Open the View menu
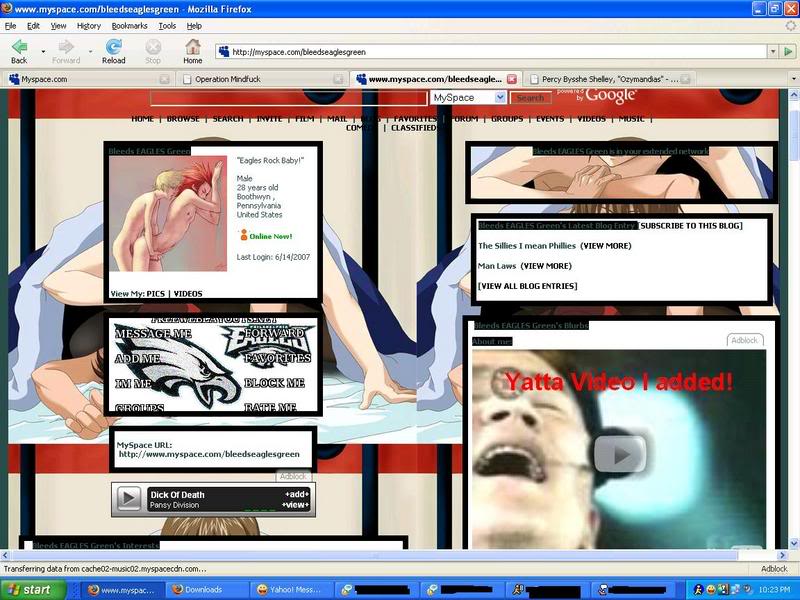 [58, 26]
